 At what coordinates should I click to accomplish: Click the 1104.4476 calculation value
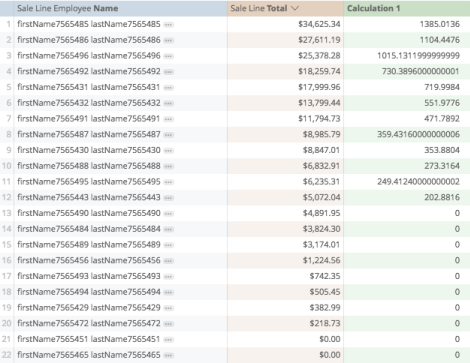440,40
